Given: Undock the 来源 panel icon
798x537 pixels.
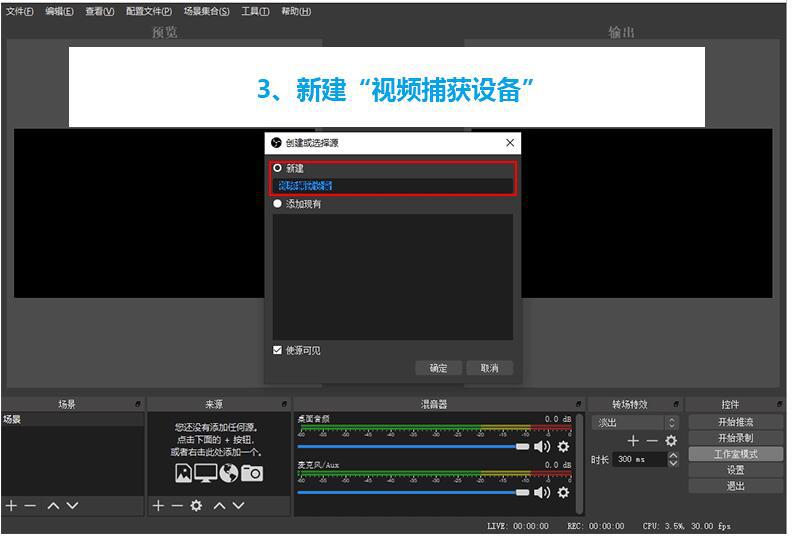Looking at the screenshot, I should click(x=284, y=404).
